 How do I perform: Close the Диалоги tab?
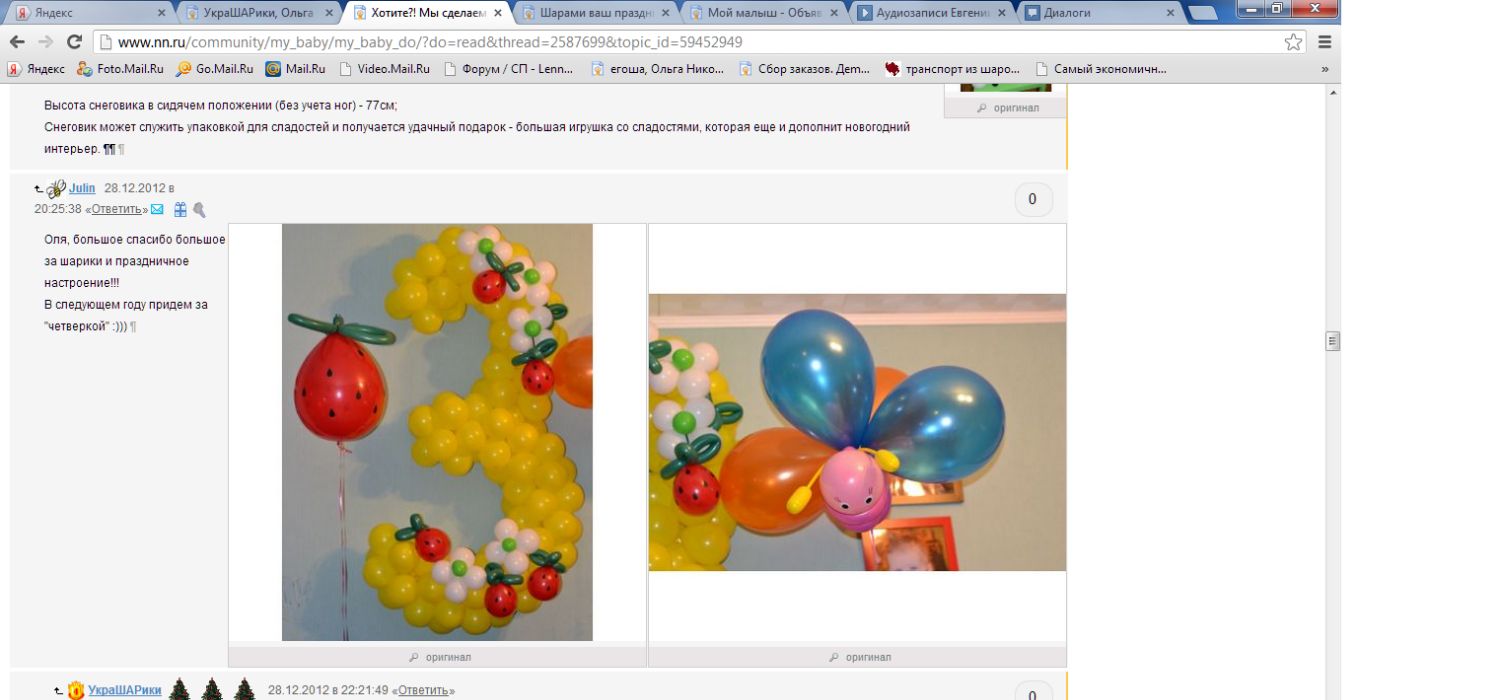click(1170, 13)
